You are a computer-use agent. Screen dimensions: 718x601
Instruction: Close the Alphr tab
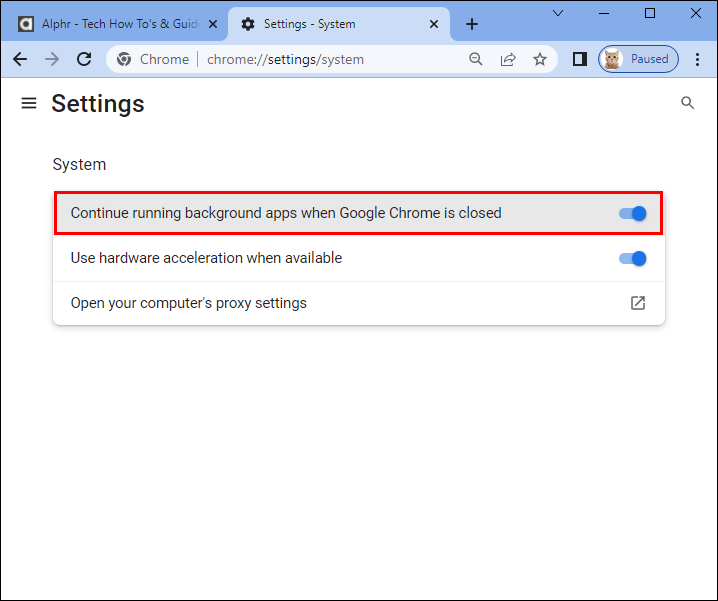(x=213, y=24)
